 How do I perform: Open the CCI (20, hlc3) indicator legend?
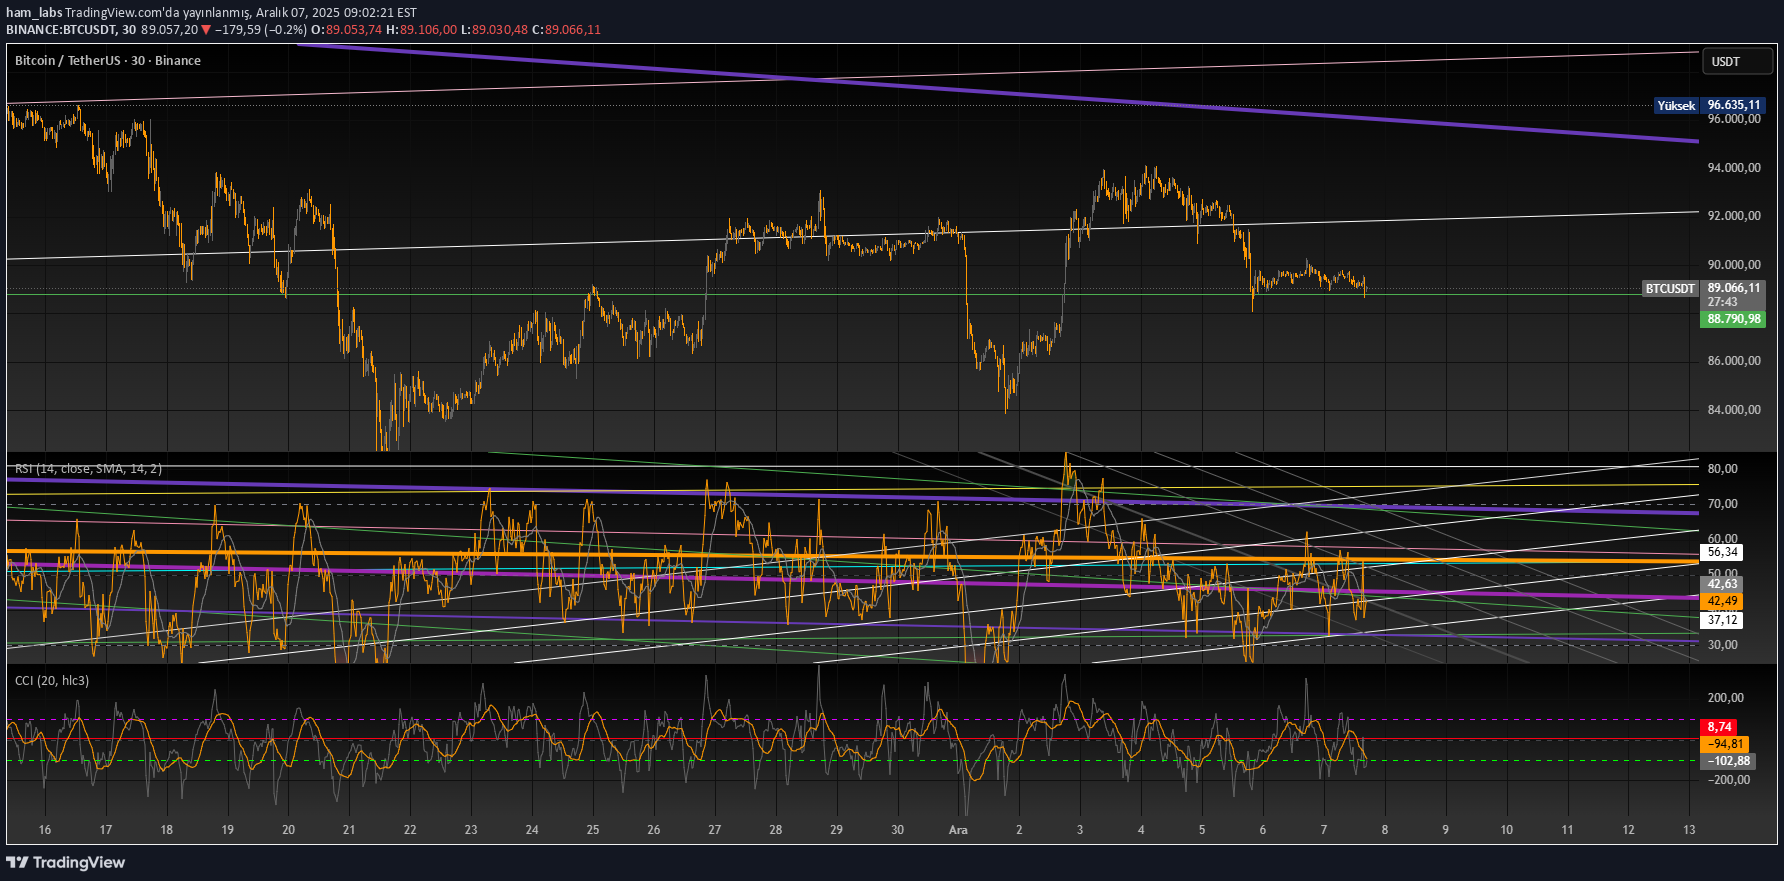click(52, 681)
